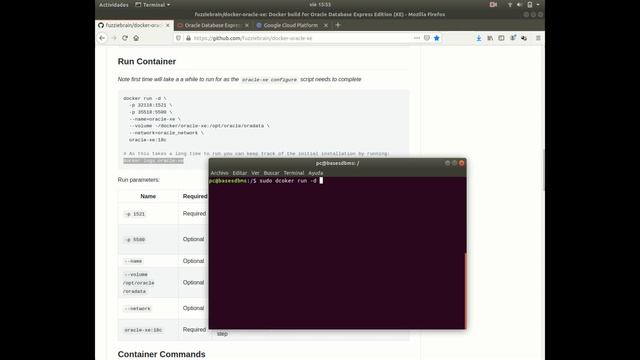Click '-p 1521' table cell

(x=148, y=214)
